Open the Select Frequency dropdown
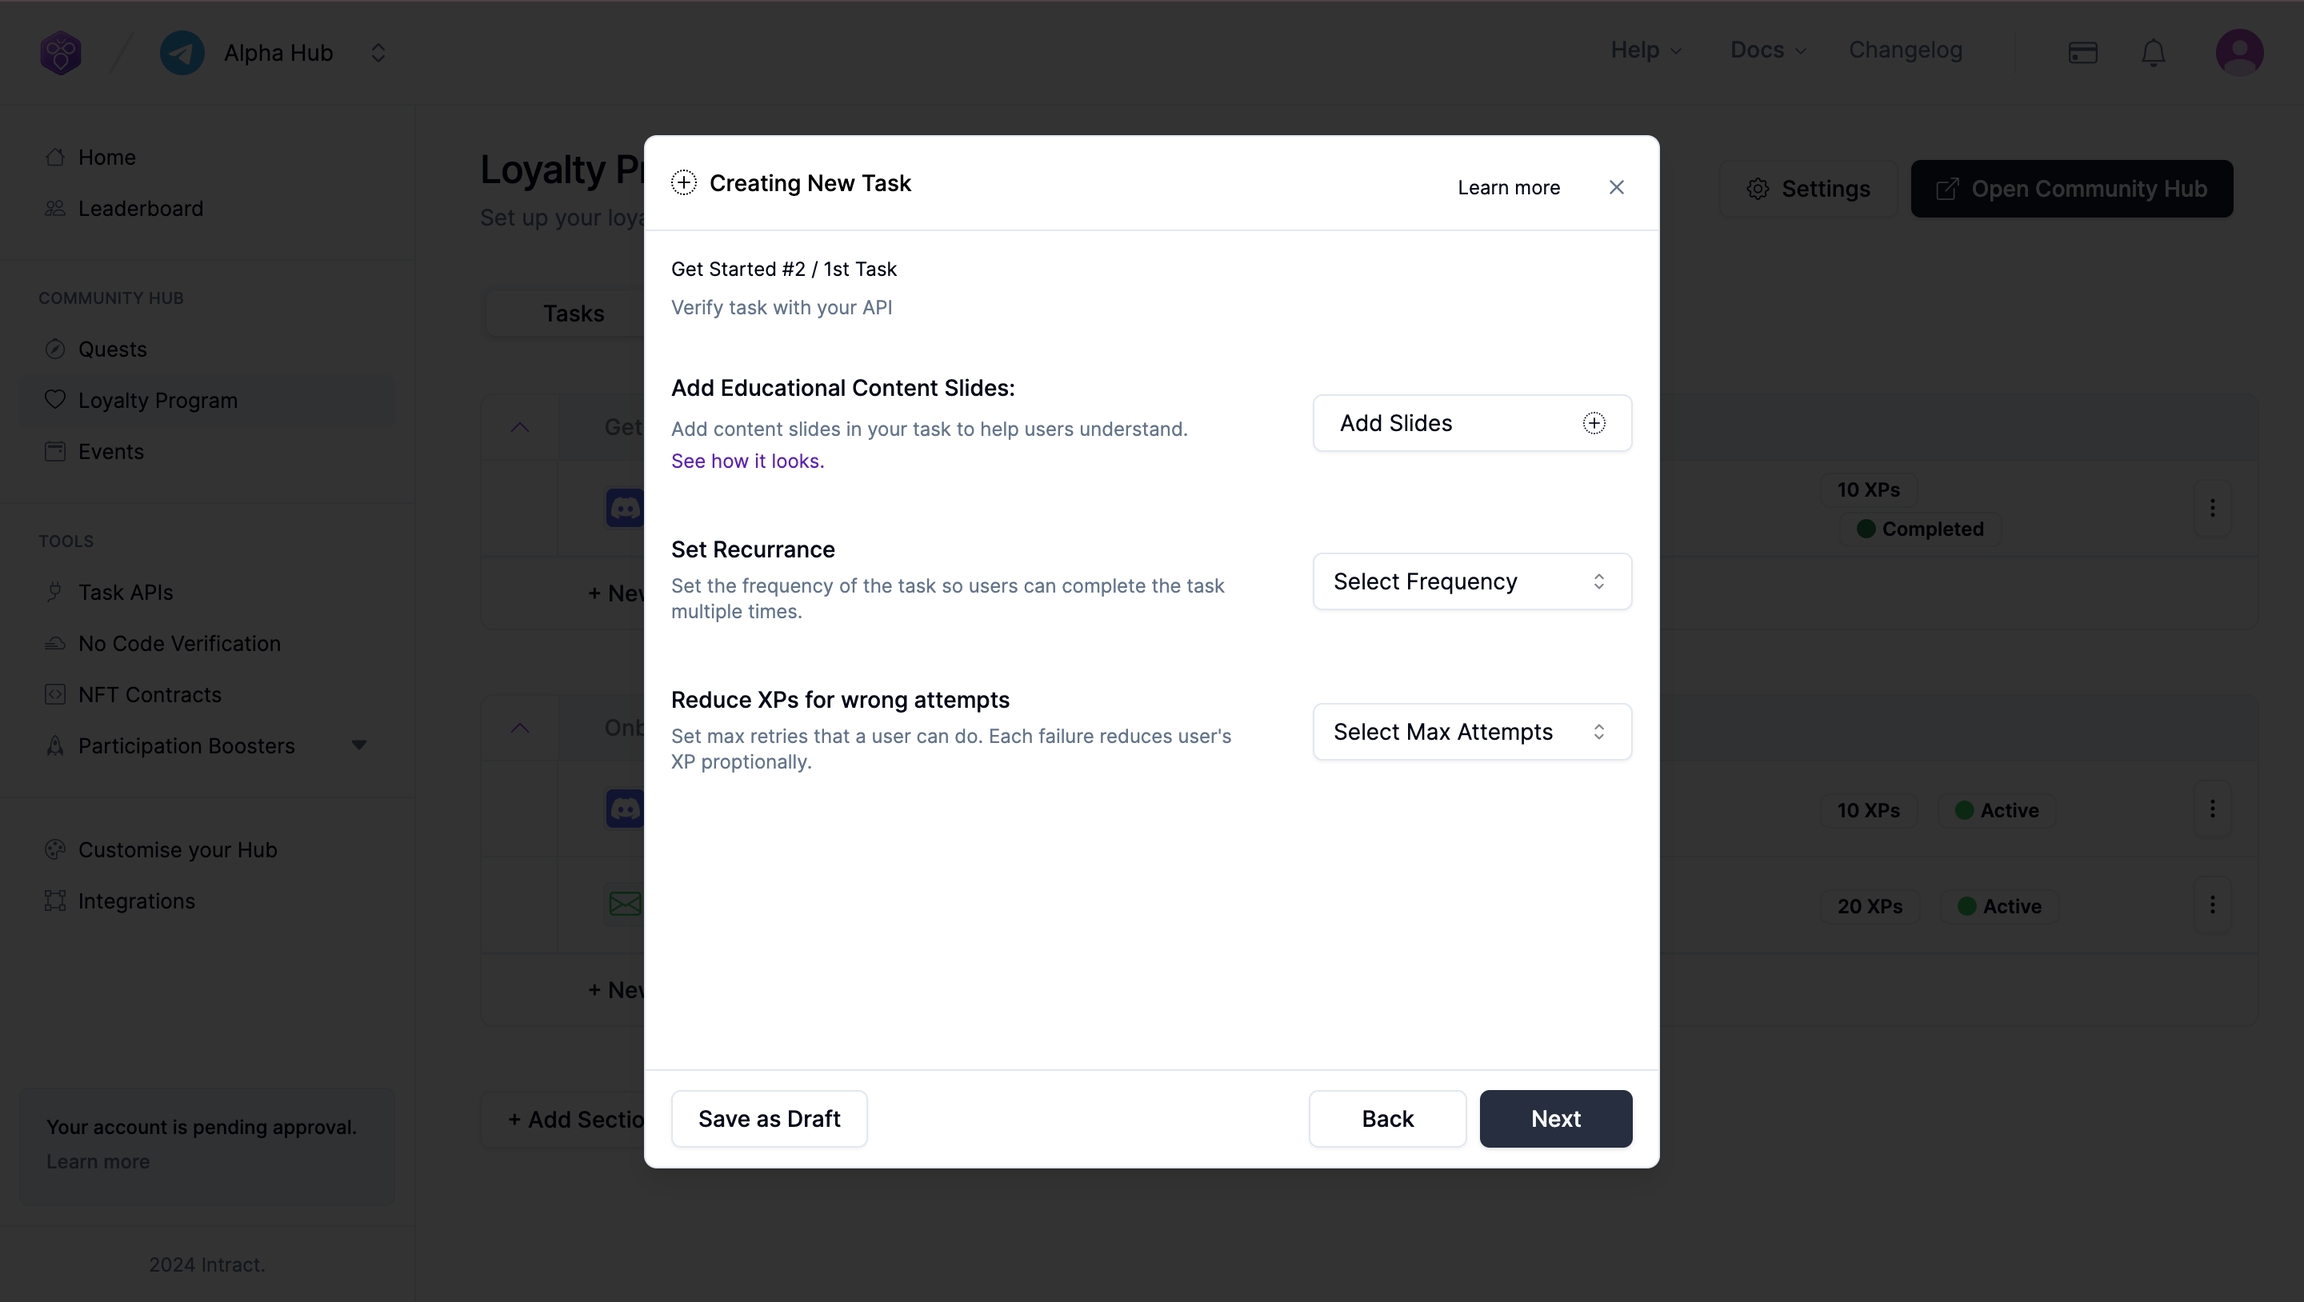The height and width of the screenshot is (1302, 2304). coord(1472,581)
